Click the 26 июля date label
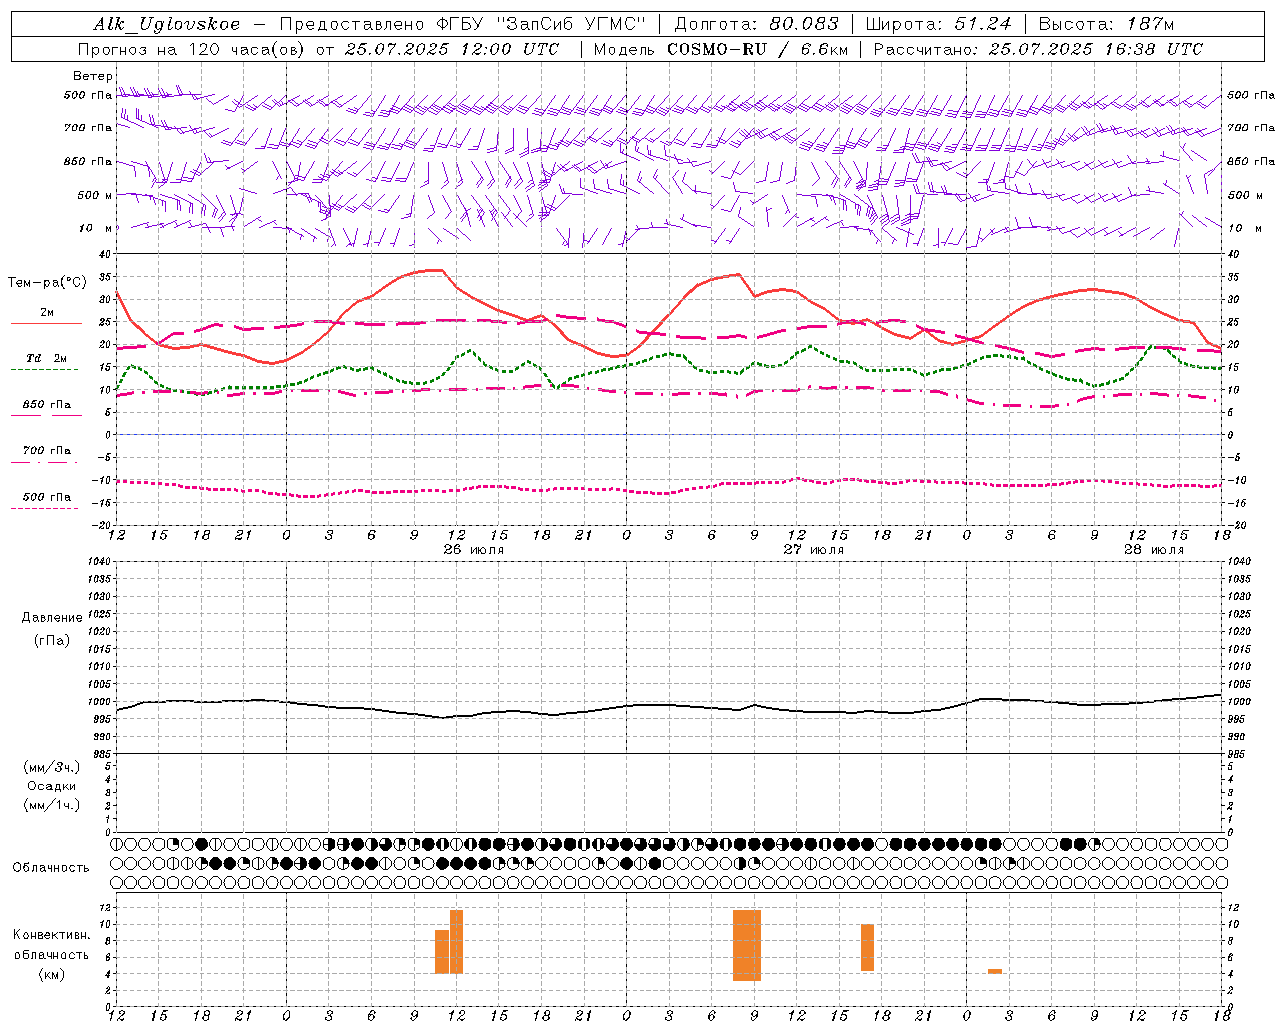 [474, 550]
